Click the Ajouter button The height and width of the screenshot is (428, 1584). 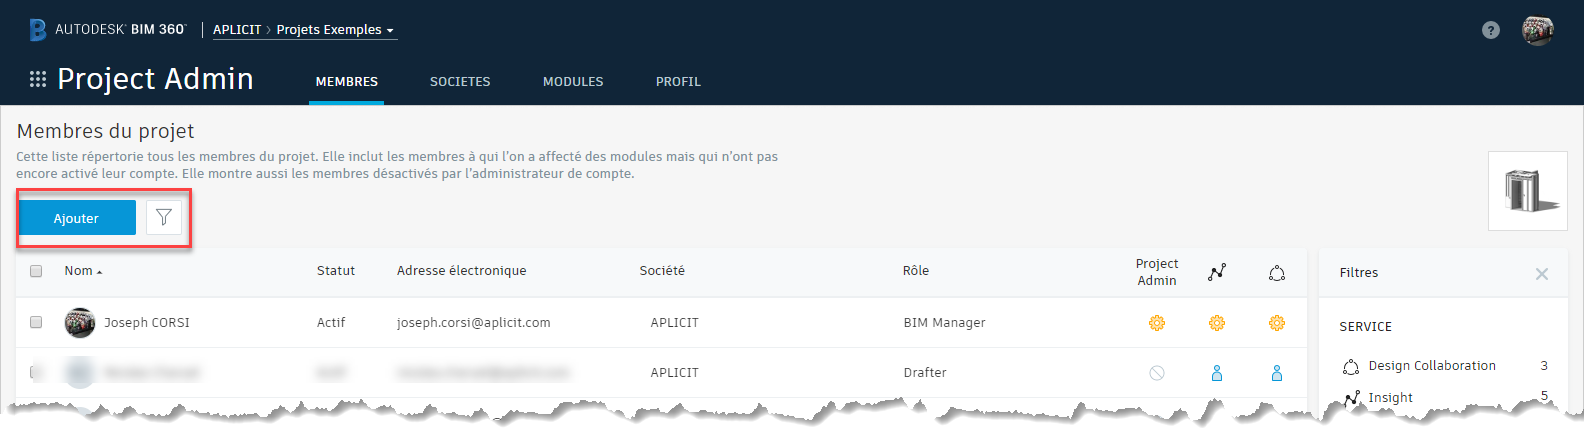coord(77,218)
